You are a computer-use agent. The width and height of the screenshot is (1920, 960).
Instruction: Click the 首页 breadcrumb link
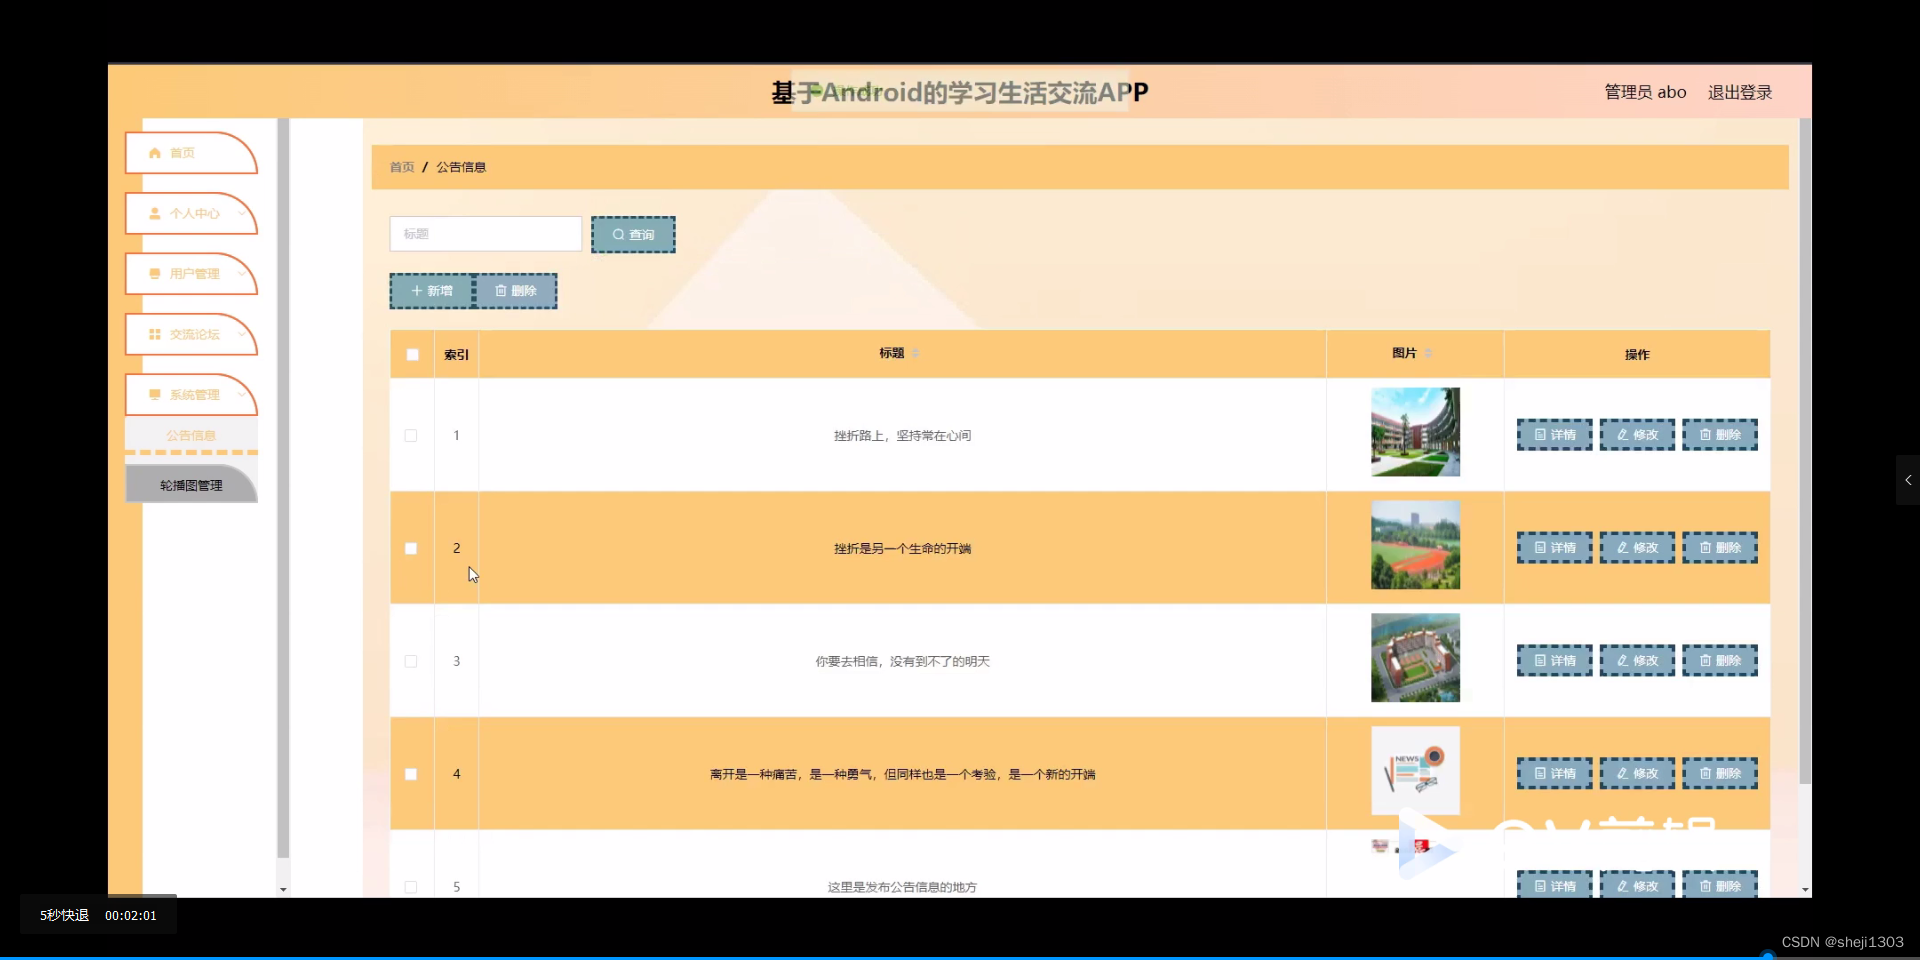pyautogui.click(x=400, y=166)
